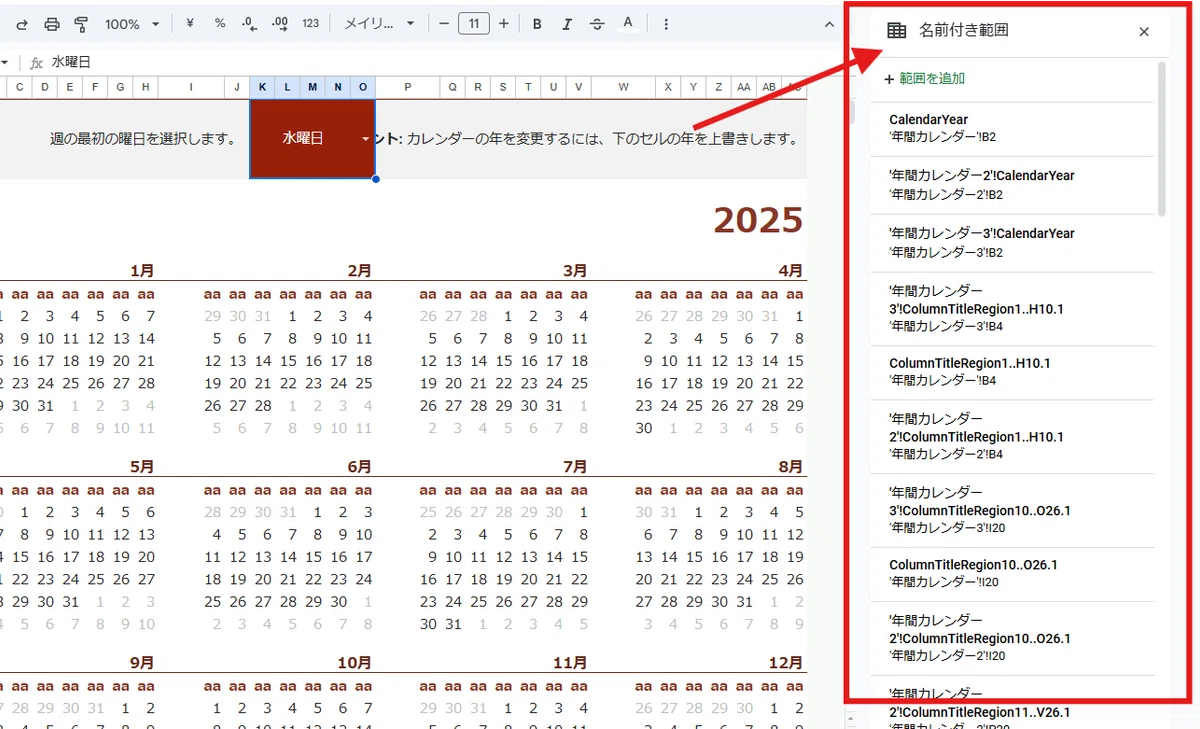This screenshot has width=1200, height=729.
Task: Select 年間カレンダー2'!ColumnTitleRegion10..O26.1 range
Action: tap(1012, 639)
